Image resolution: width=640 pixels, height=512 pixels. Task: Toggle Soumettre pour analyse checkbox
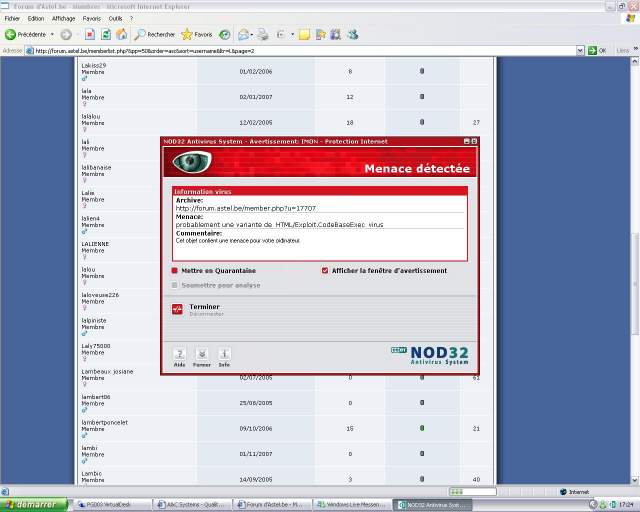[x=175, y=285]
